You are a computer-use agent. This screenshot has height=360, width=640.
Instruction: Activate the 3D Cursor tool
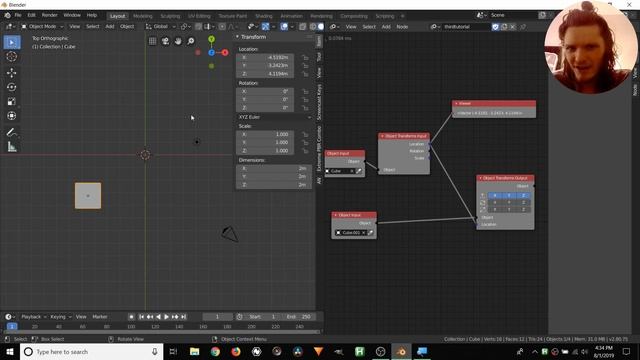point(12,57)
